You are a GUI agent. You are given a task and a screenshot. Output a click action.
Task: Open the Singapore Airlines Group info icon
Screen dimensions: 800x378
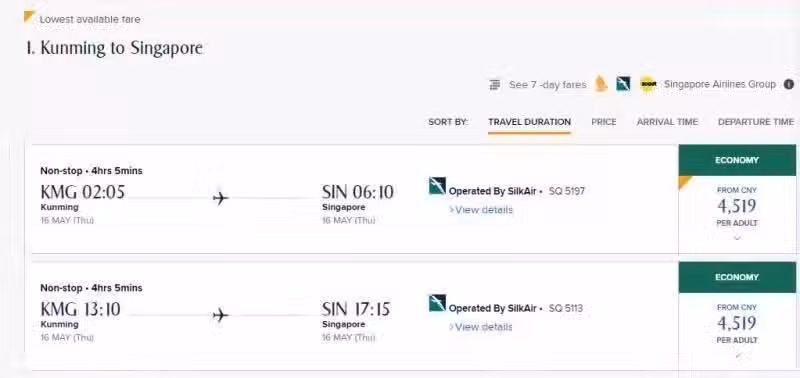click(x=789, y=84)
